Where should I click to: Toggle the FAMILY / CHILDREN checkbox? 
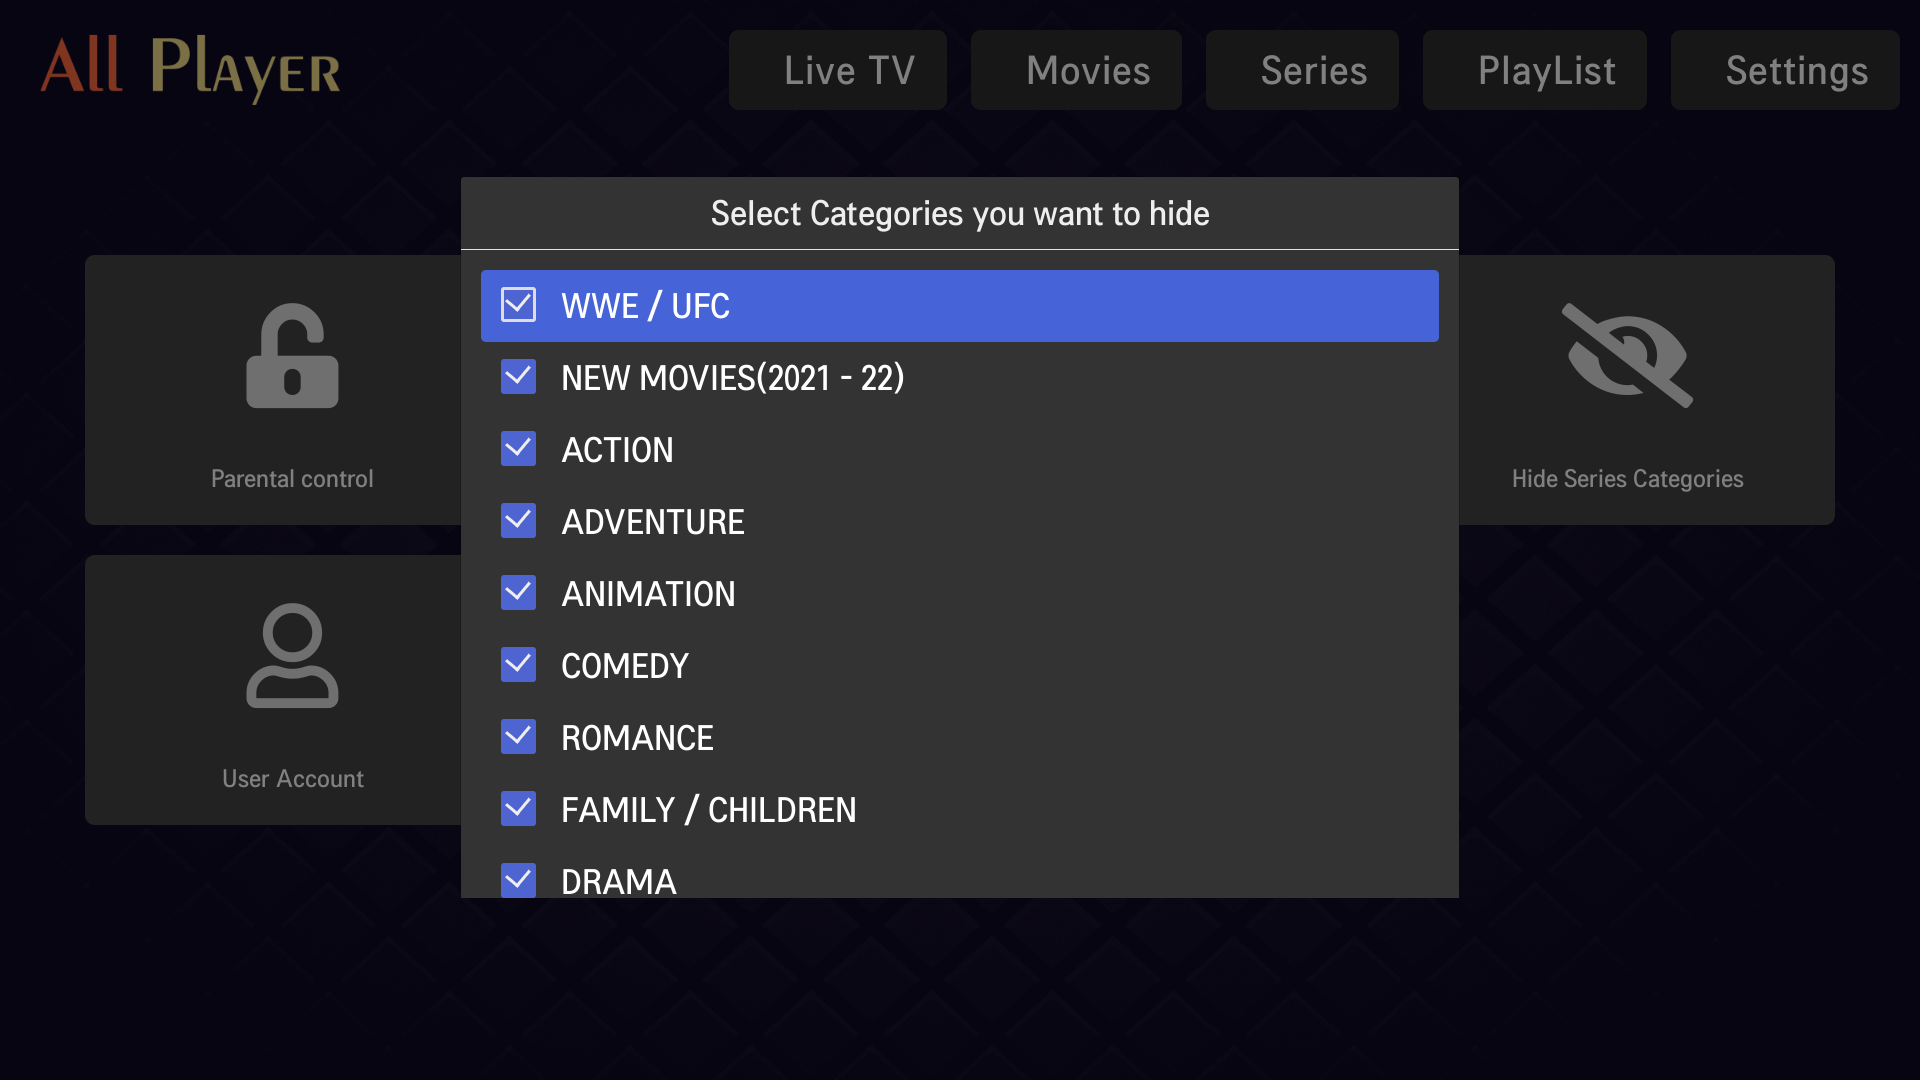pos(518,809)
